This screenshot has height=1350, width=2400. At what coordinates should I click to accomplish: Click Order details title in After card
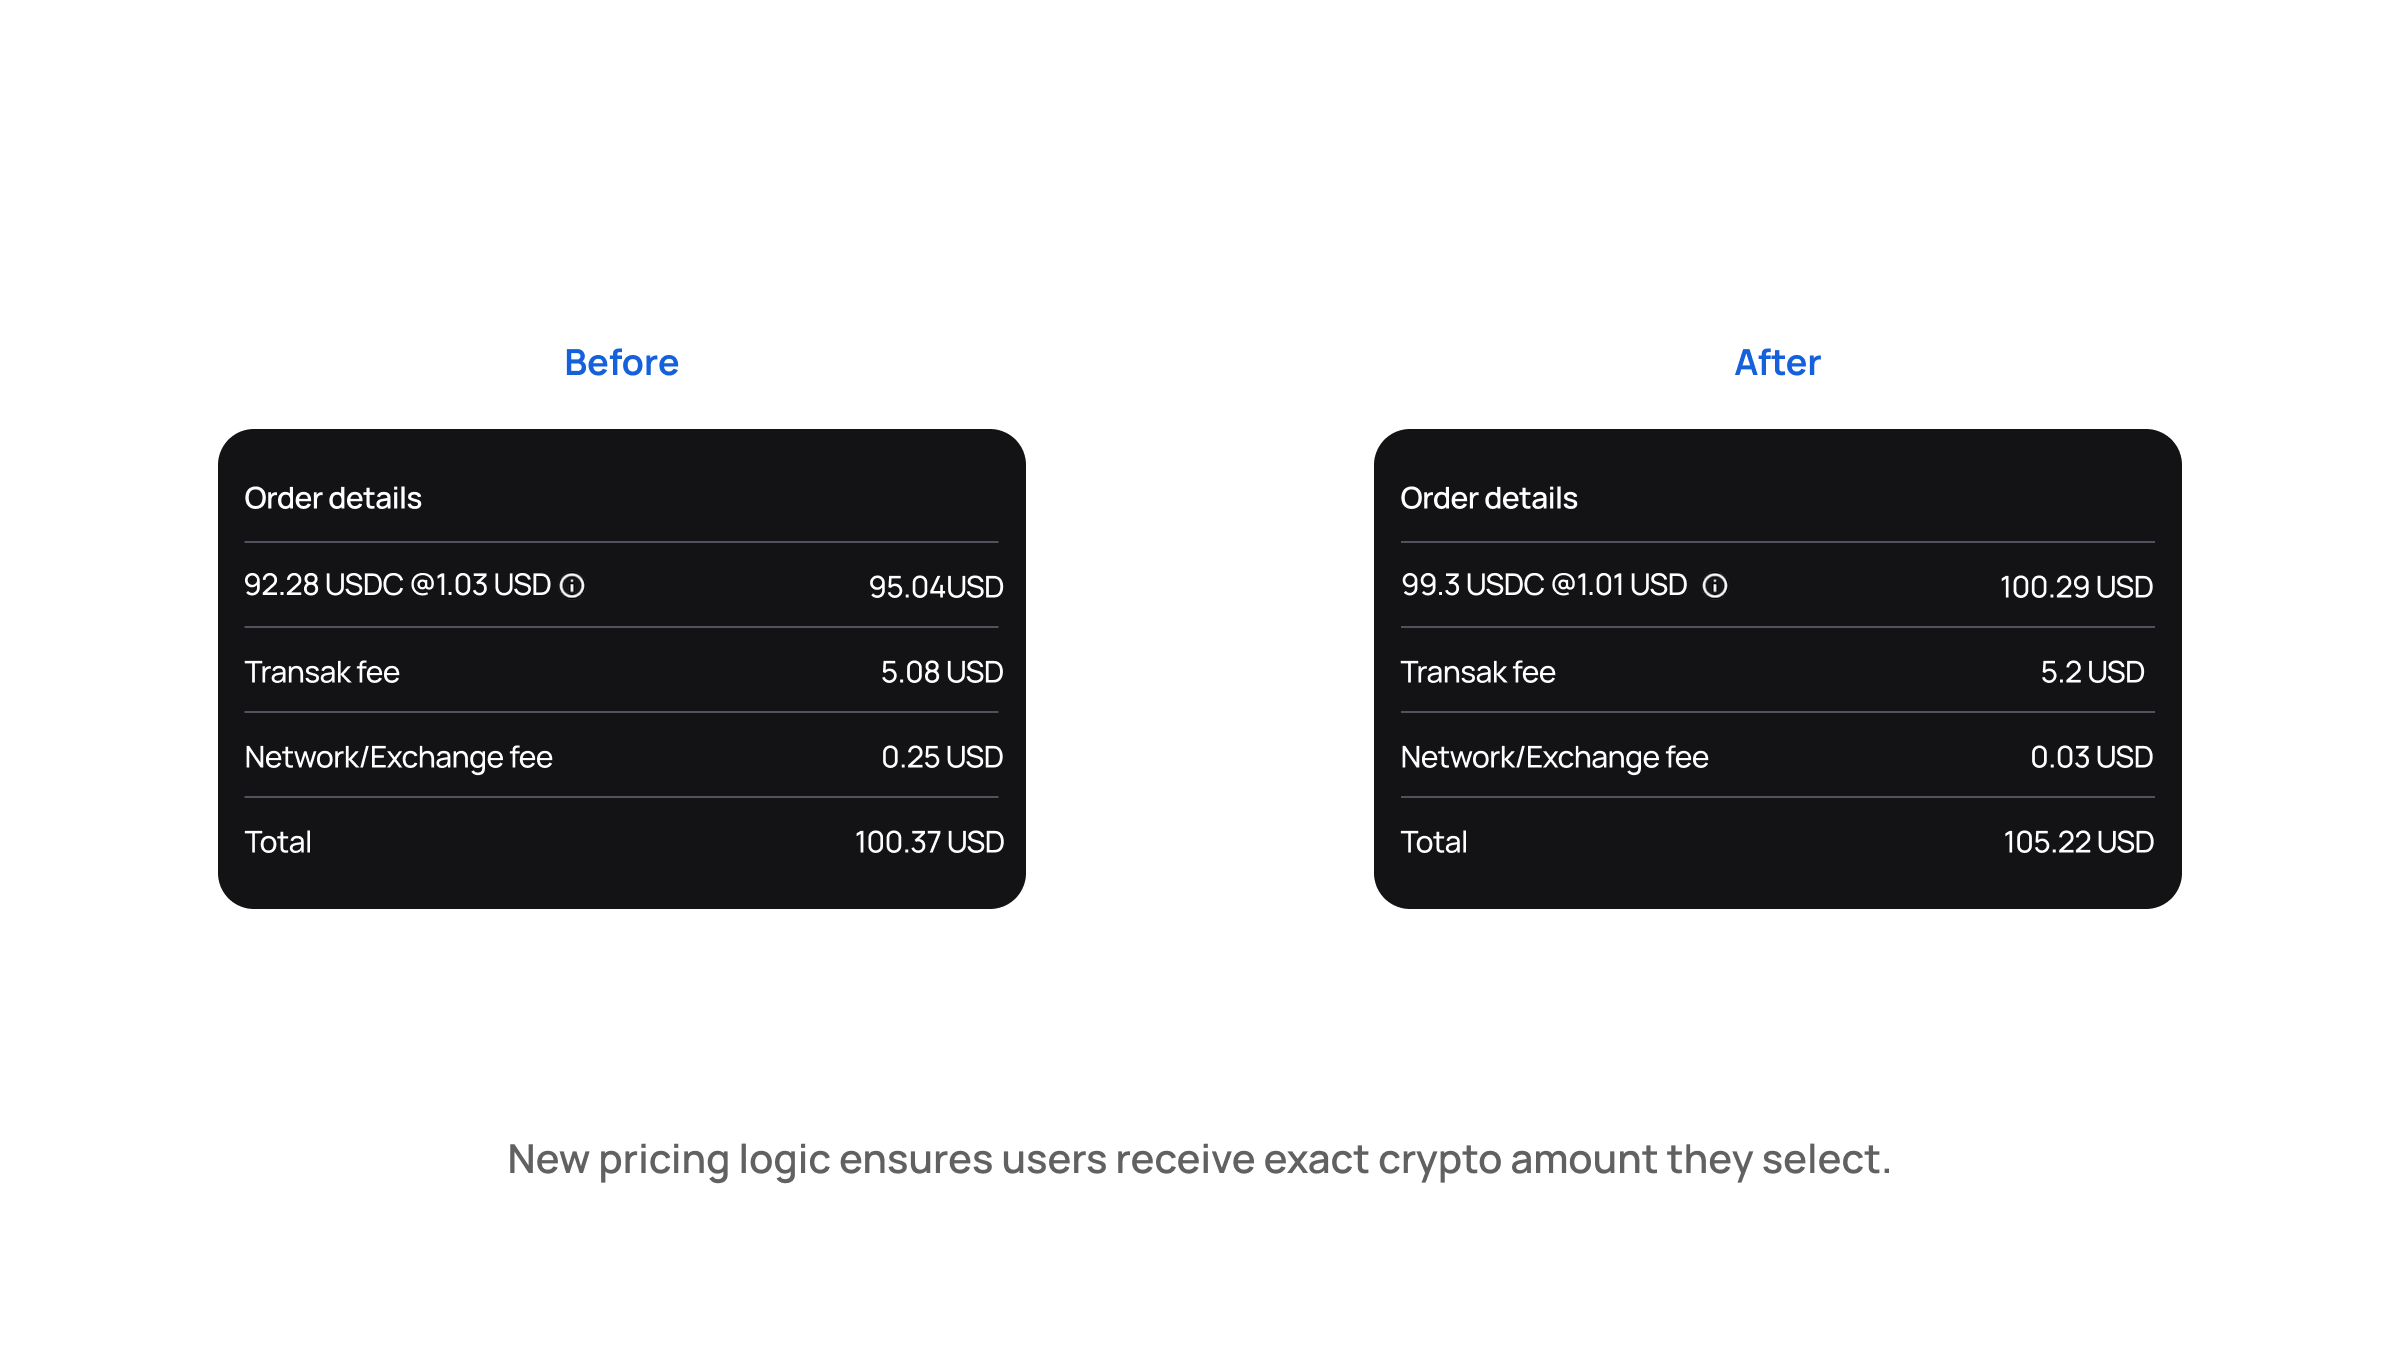[x=1489, y=498]
